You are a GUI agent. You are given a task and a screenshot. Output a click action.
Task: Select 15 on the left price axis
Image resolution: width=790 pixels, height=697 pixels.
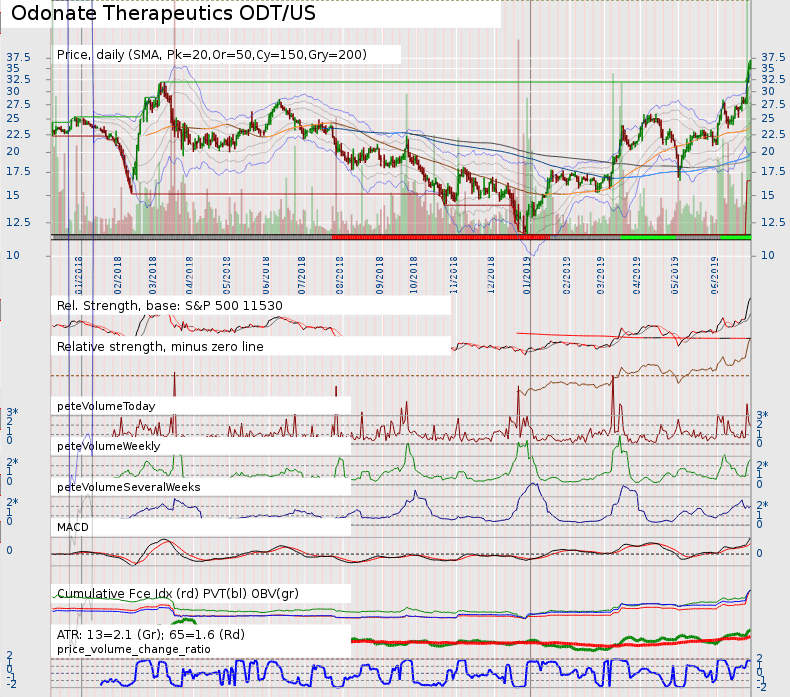tap(13, 195)
